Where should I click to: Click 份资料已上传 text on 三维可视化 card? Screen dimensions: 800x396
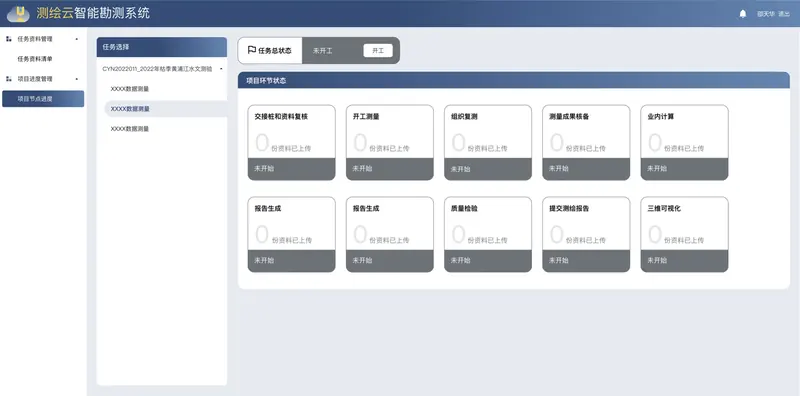coord(684,240)
